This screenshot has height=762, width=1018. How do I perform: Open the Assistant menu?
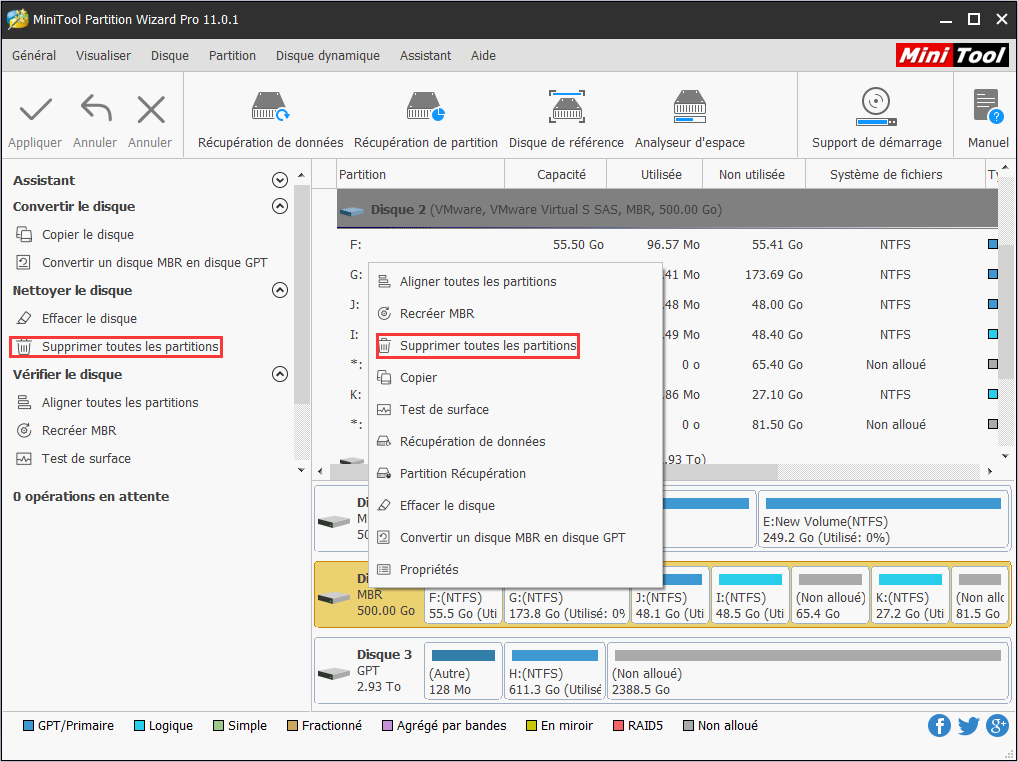425,56
